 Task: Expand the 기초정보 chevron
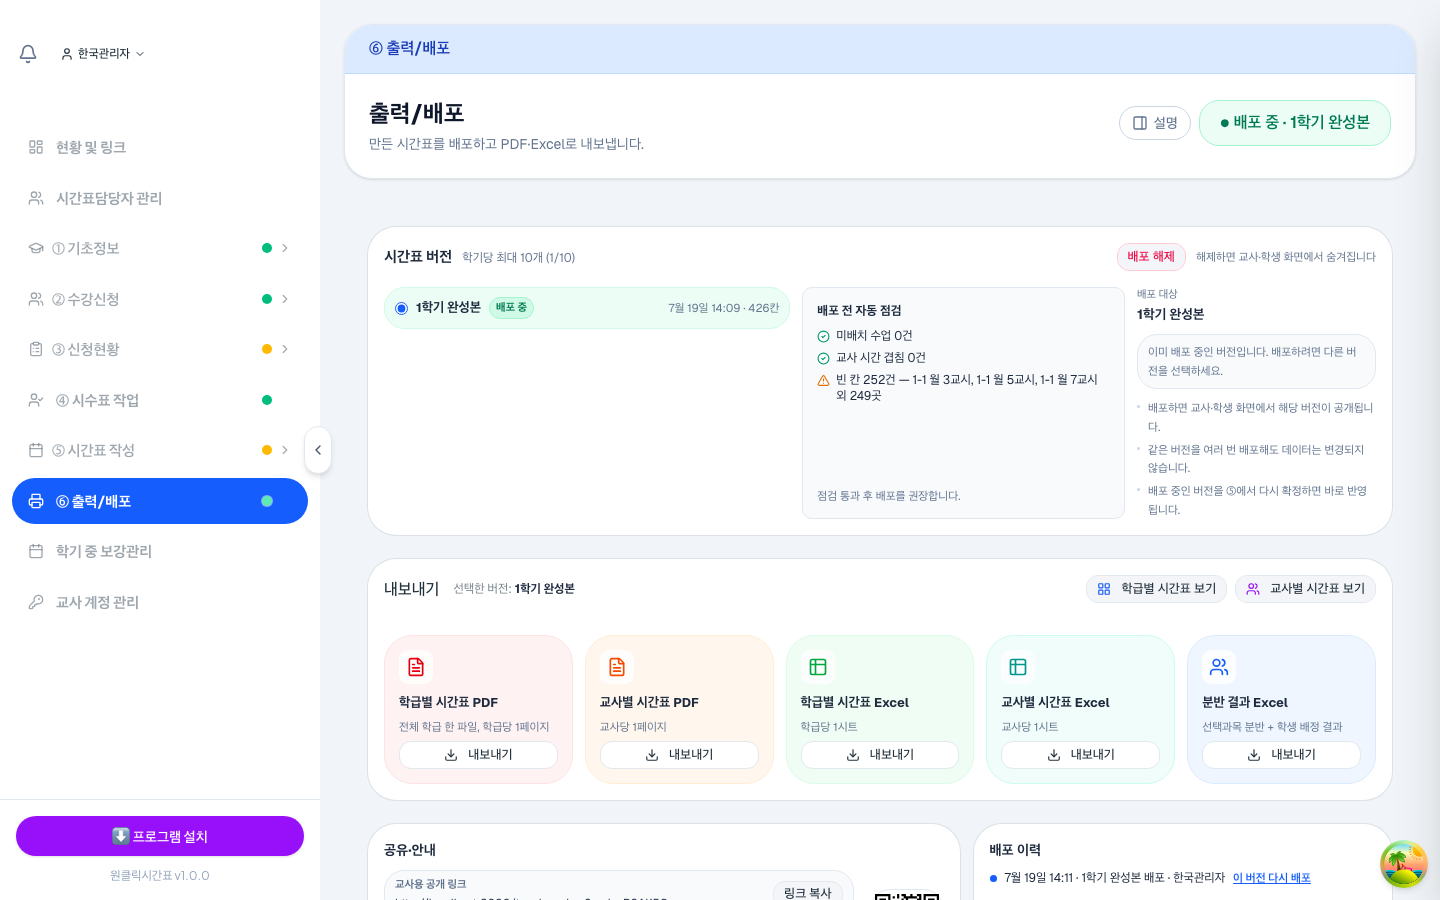(285, 248)
